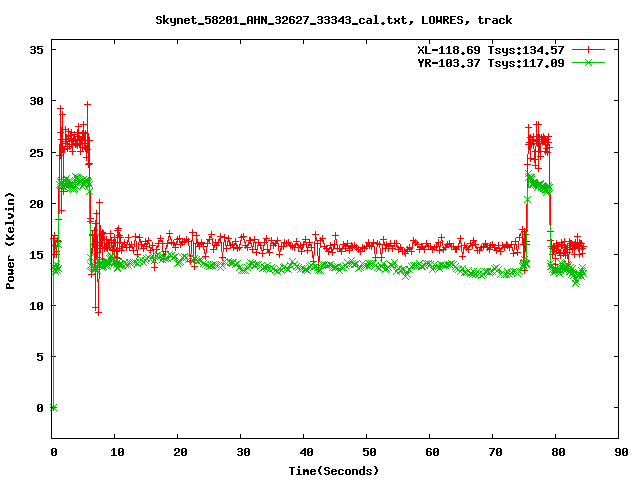Click the y-axis tick label 15
The width and height of the screenshot is (640, 480).
[36, 255]
